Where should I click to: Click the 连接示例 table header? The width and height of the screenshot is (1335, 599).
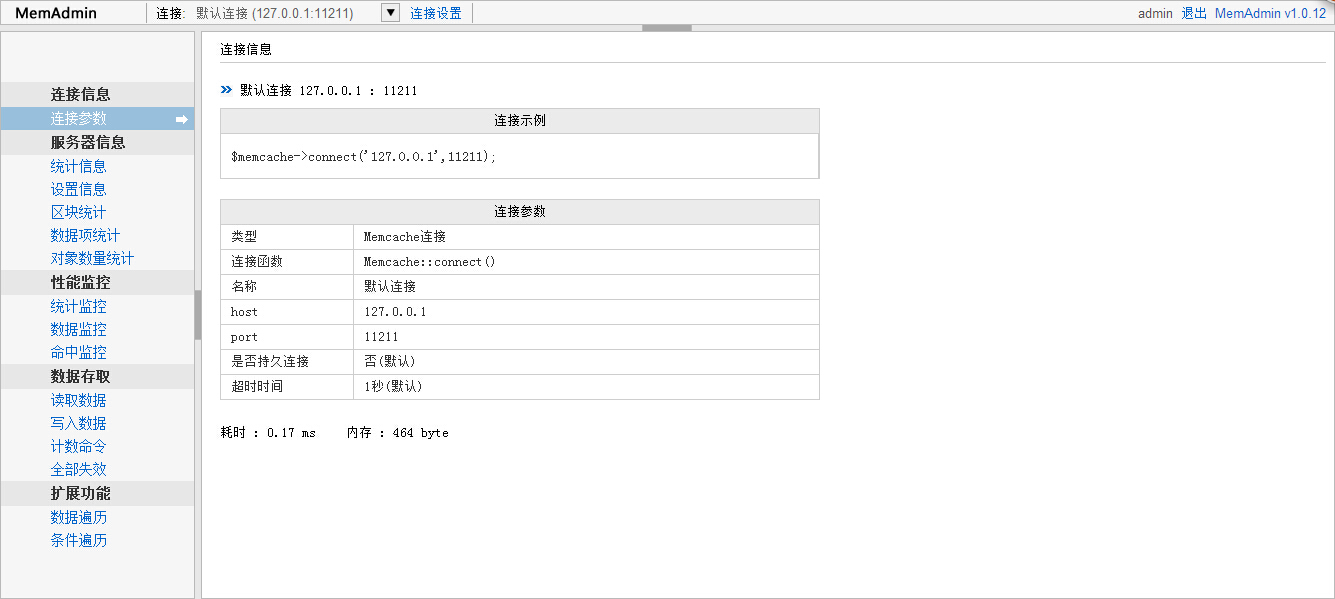tap(520, 121)
